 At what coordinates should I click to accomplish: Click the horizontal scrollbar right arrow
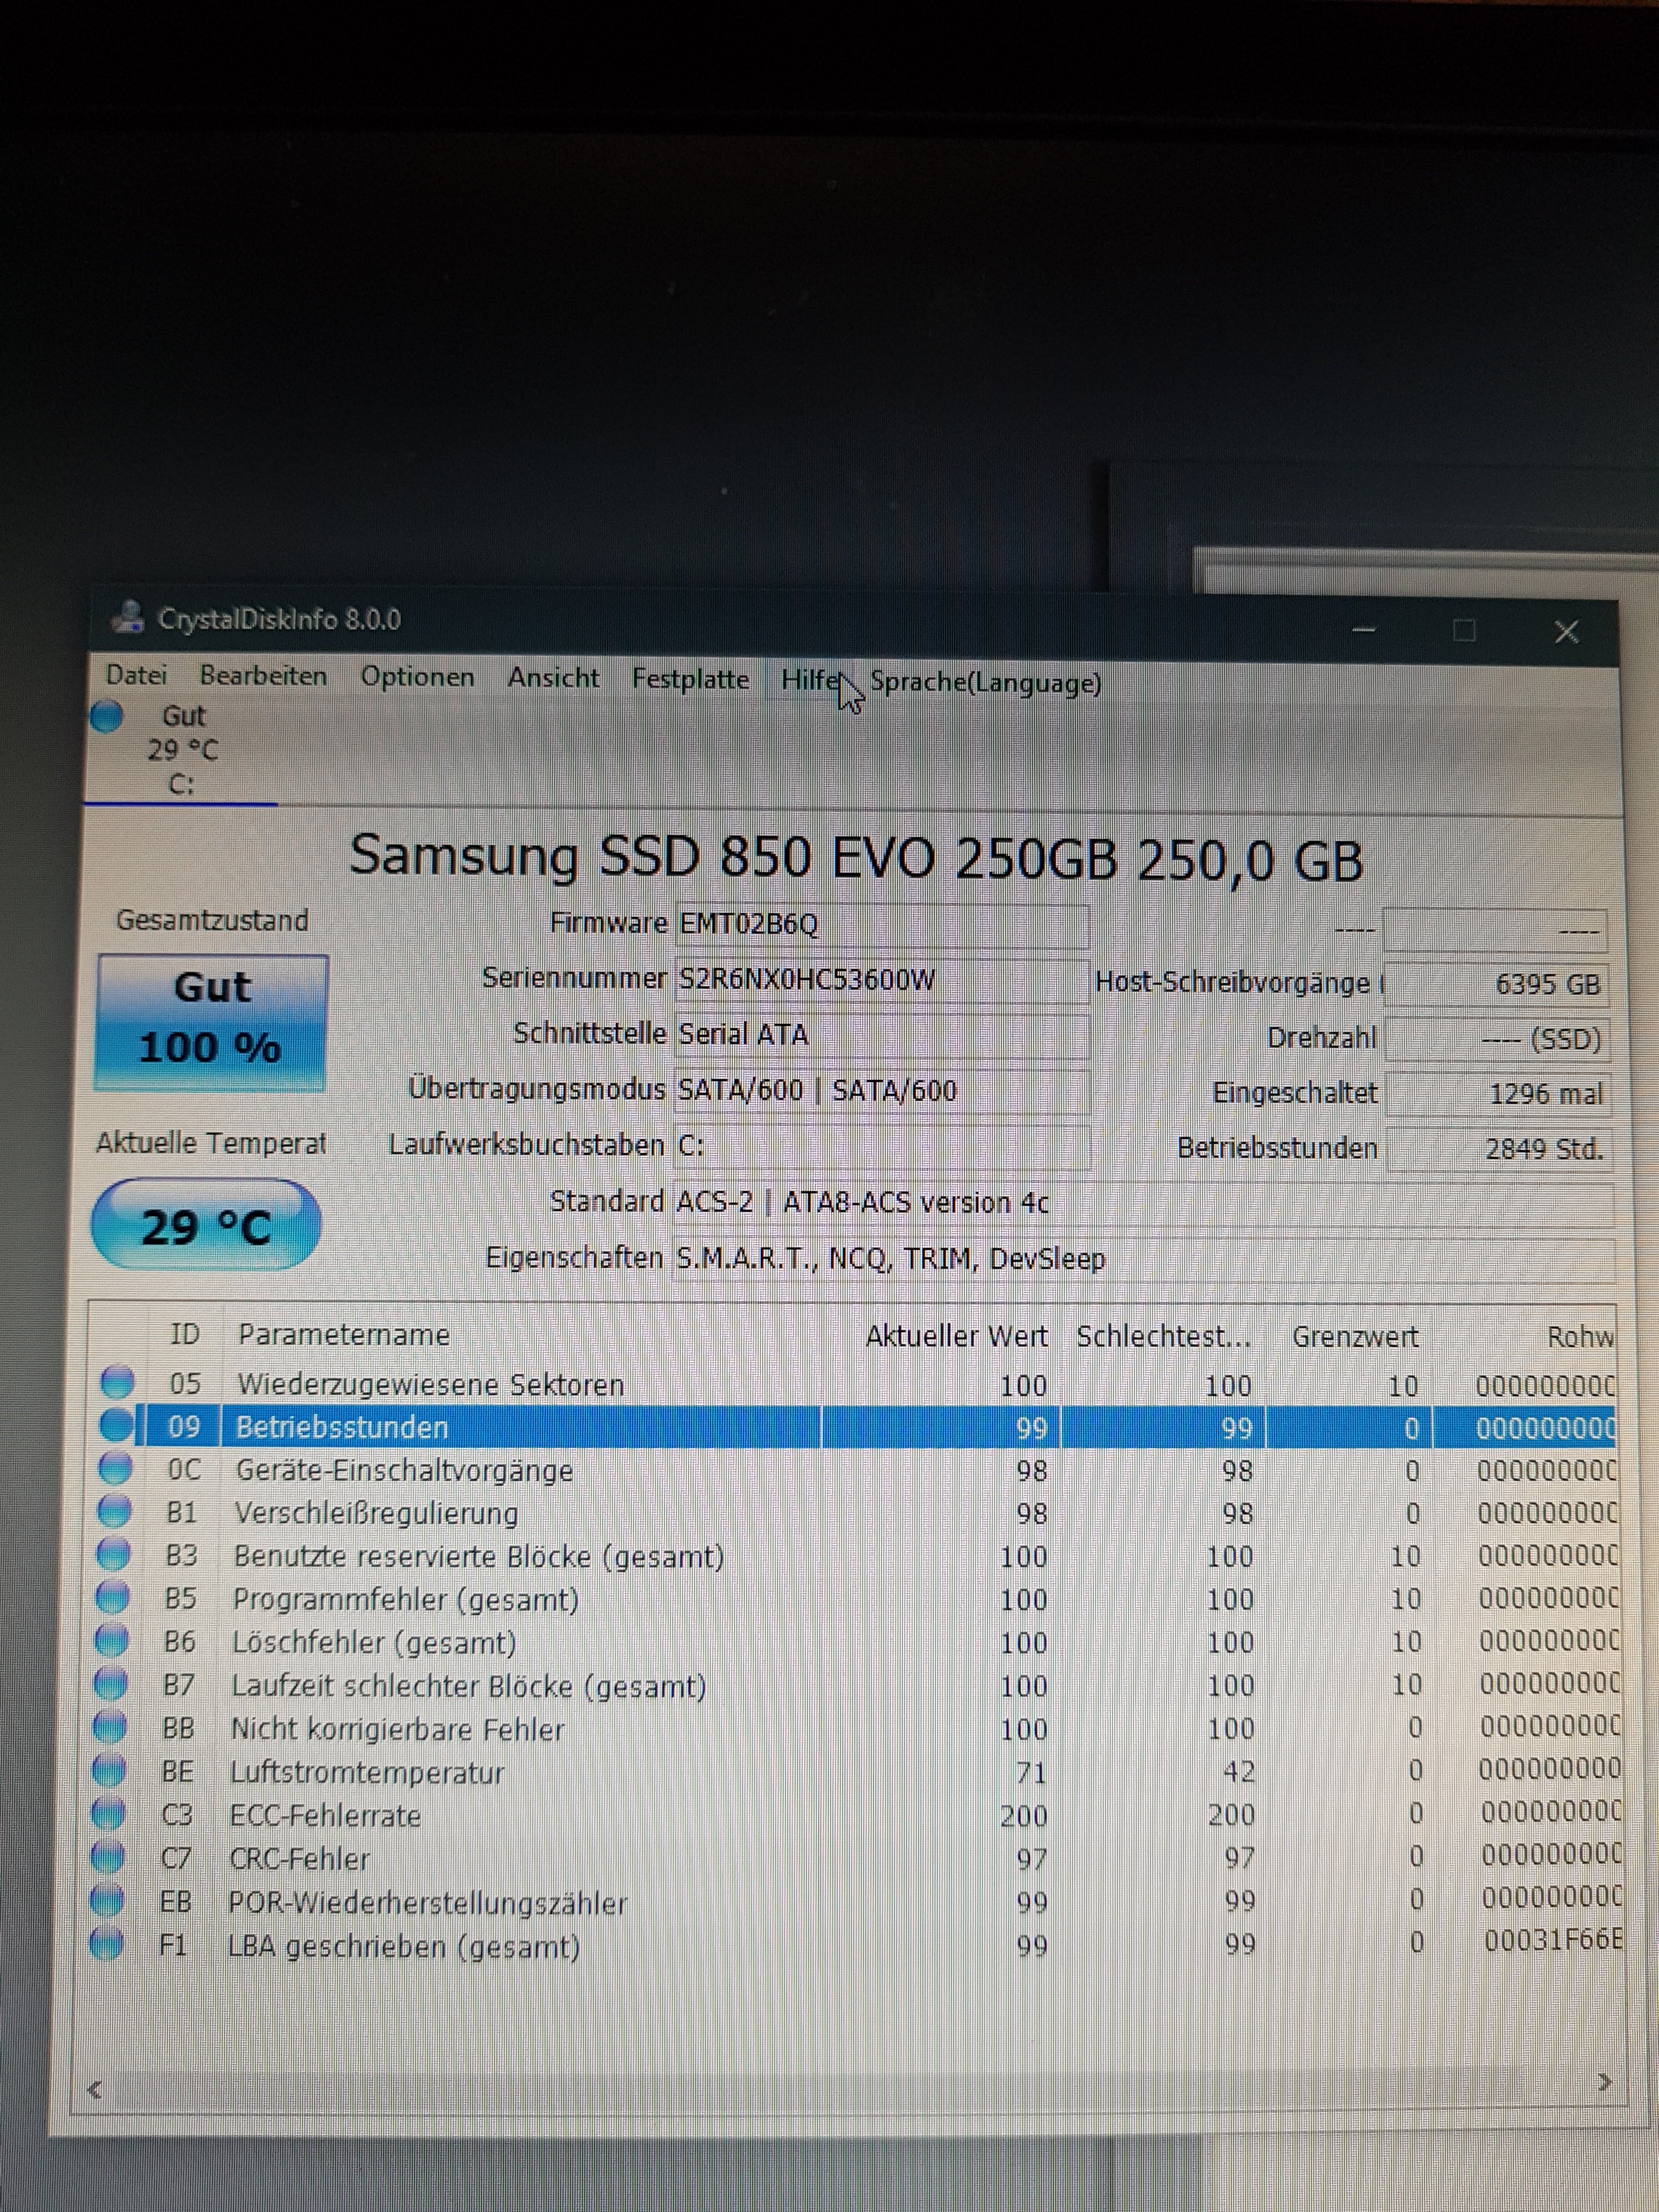pyautogui.click(x=1604, y=2081)
